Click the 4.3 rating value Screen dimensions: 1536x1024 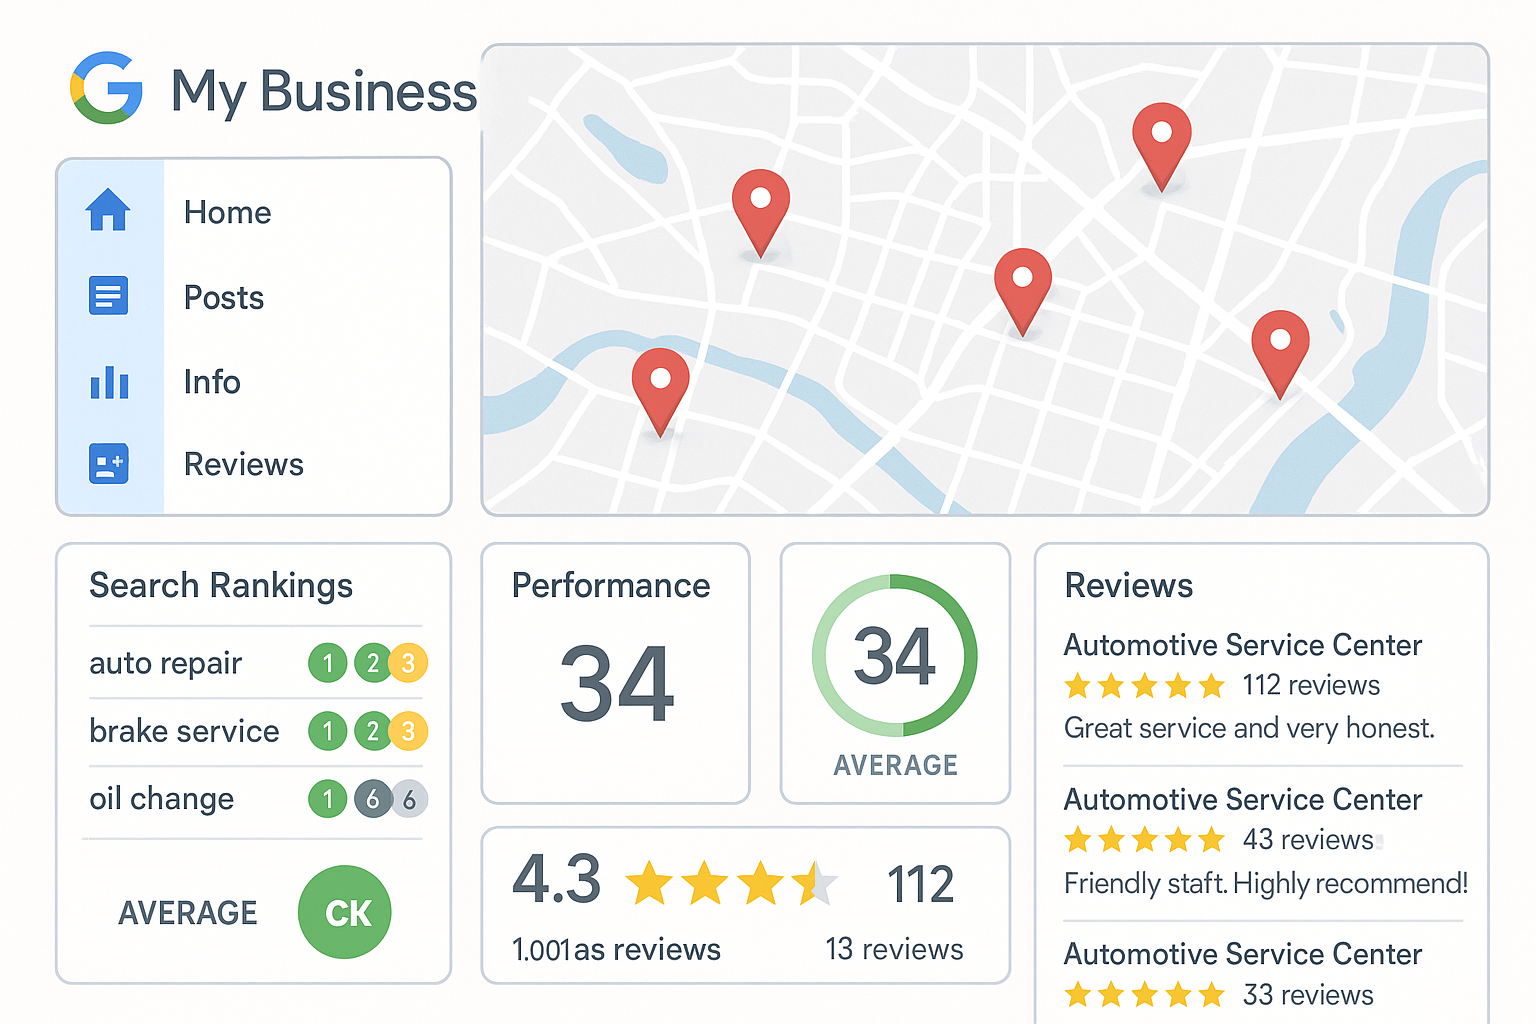click(x=557, y=880)
